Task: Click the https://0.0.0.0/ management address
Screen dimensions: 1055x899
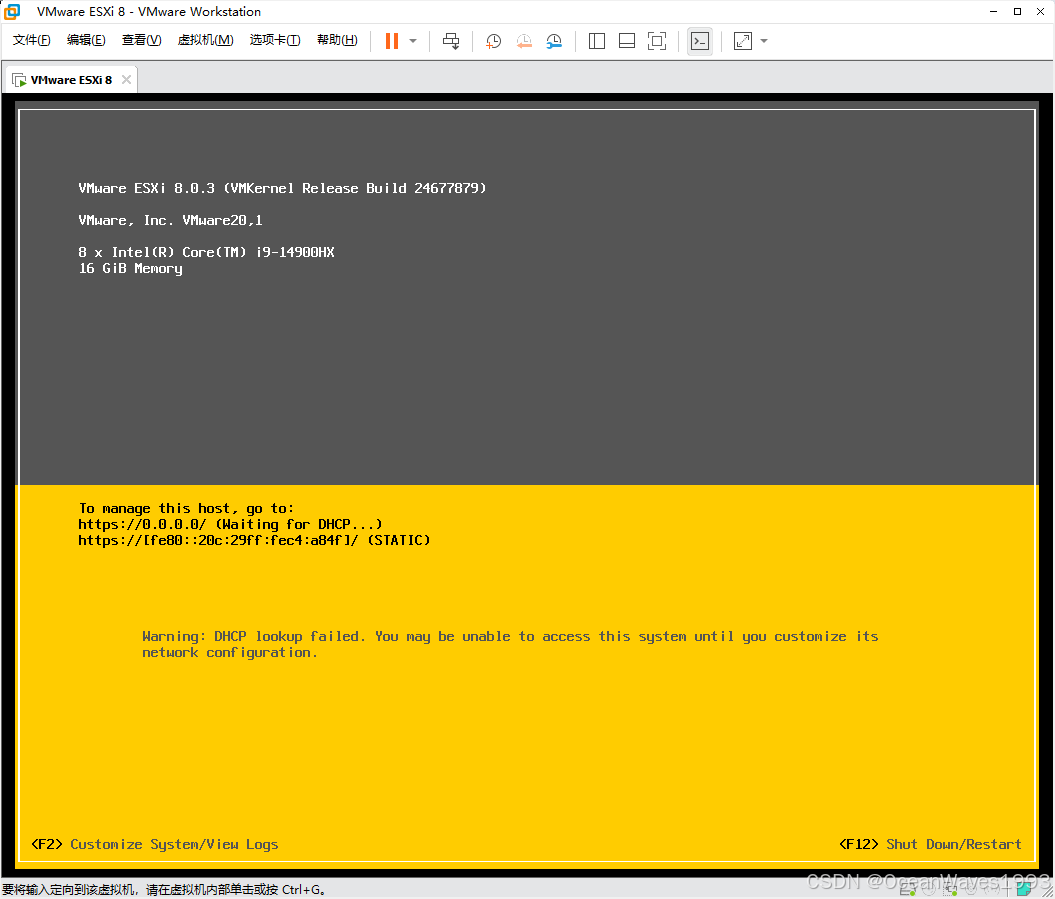Action: tap(230, 524)
